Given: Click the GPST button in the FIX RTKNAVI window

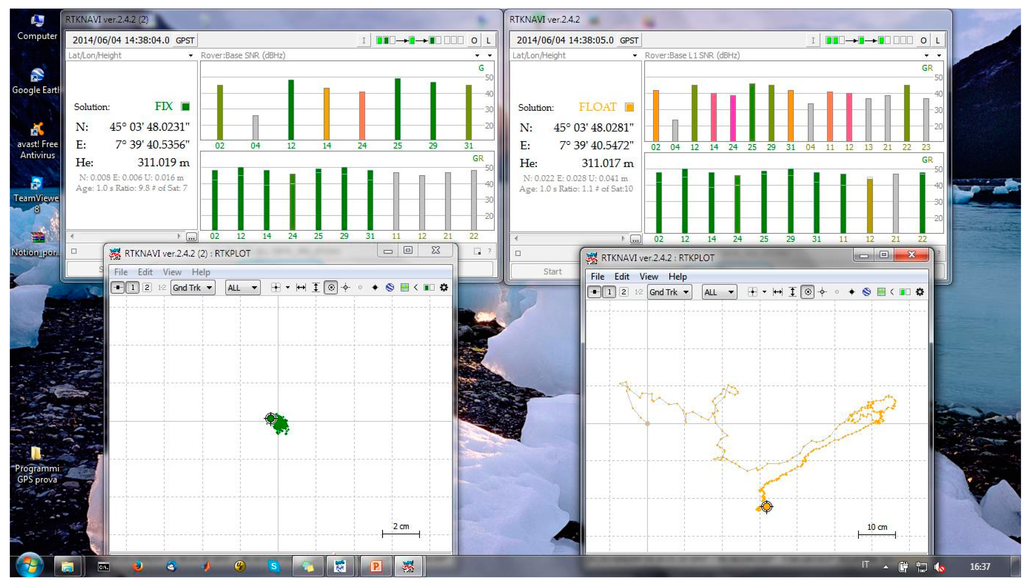Looking at the screenshot, I should (x=185, y=41).
